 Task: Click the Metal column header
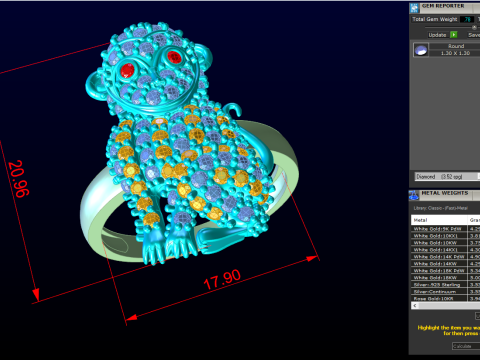[439, 220]
